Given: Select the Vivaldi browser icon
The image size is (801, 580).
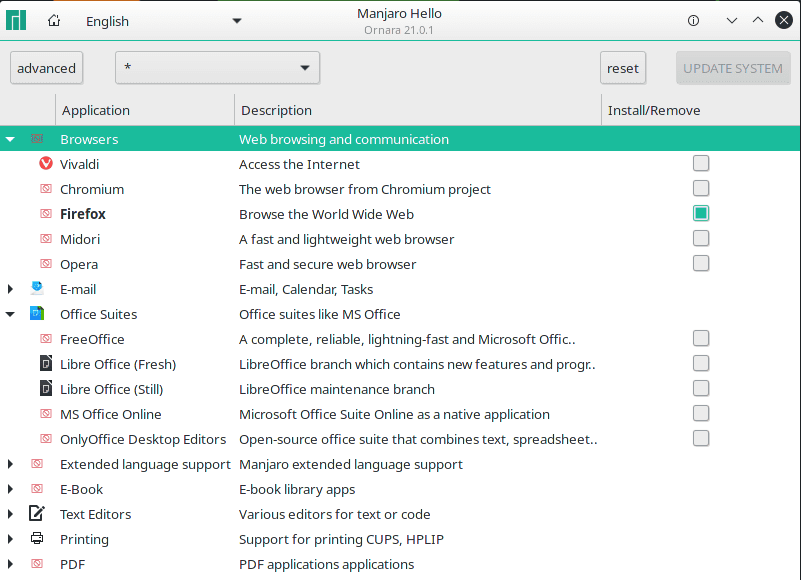Looking at the screenshot, I should click(44, 163).
